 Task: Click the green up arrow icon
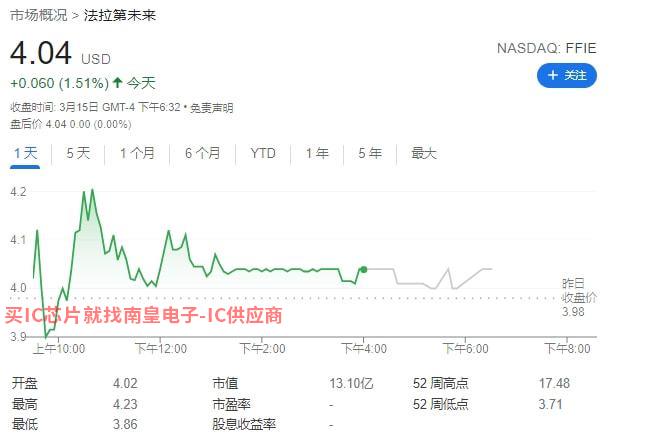pyautogui.click(x=118, y=82)
